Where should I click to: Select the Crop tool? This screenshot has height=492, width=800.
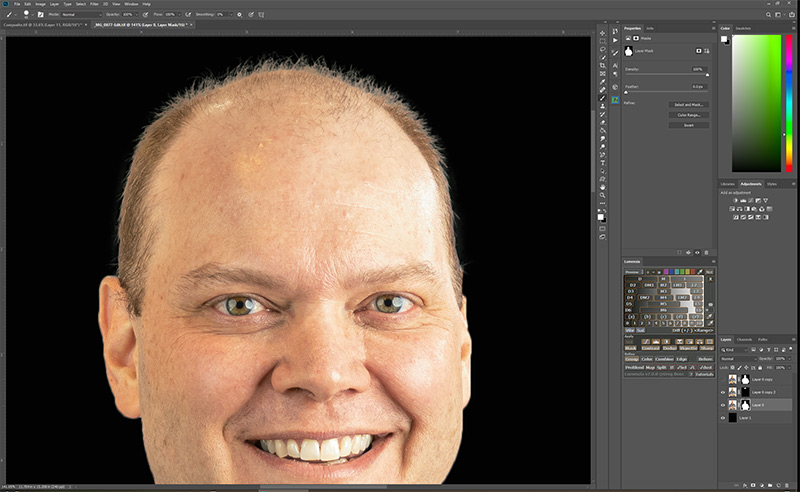603,66
